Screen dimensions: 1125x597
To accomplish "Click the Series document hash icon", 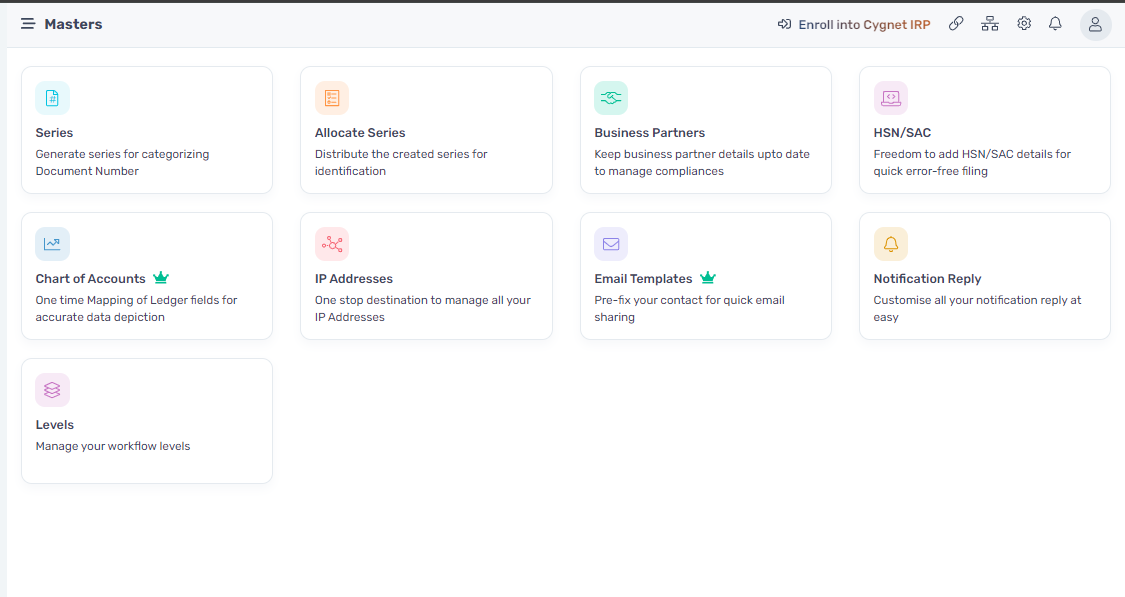I will [52, 98].
